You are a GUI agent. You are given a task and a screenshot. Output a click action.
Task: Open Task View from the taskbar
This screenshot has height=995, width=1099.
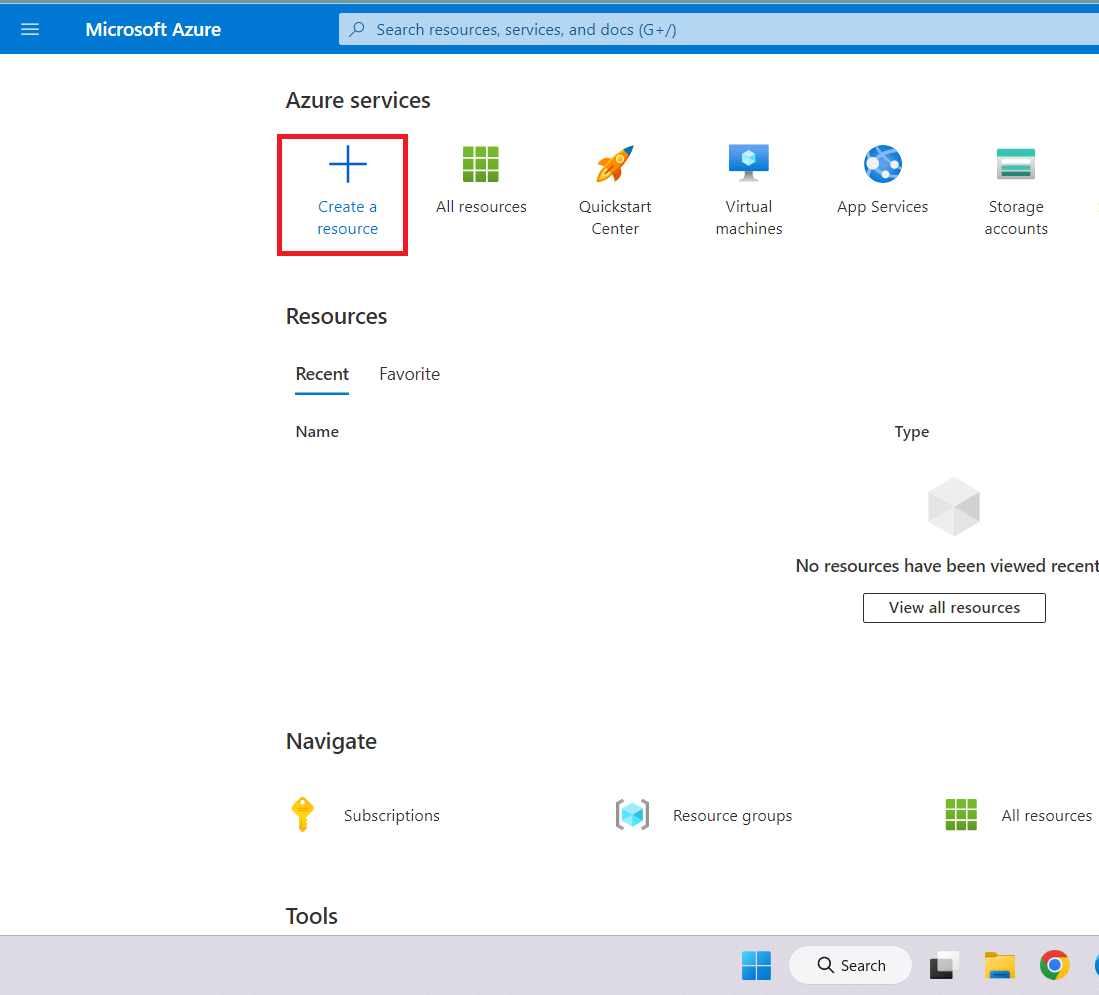[943, 966]
